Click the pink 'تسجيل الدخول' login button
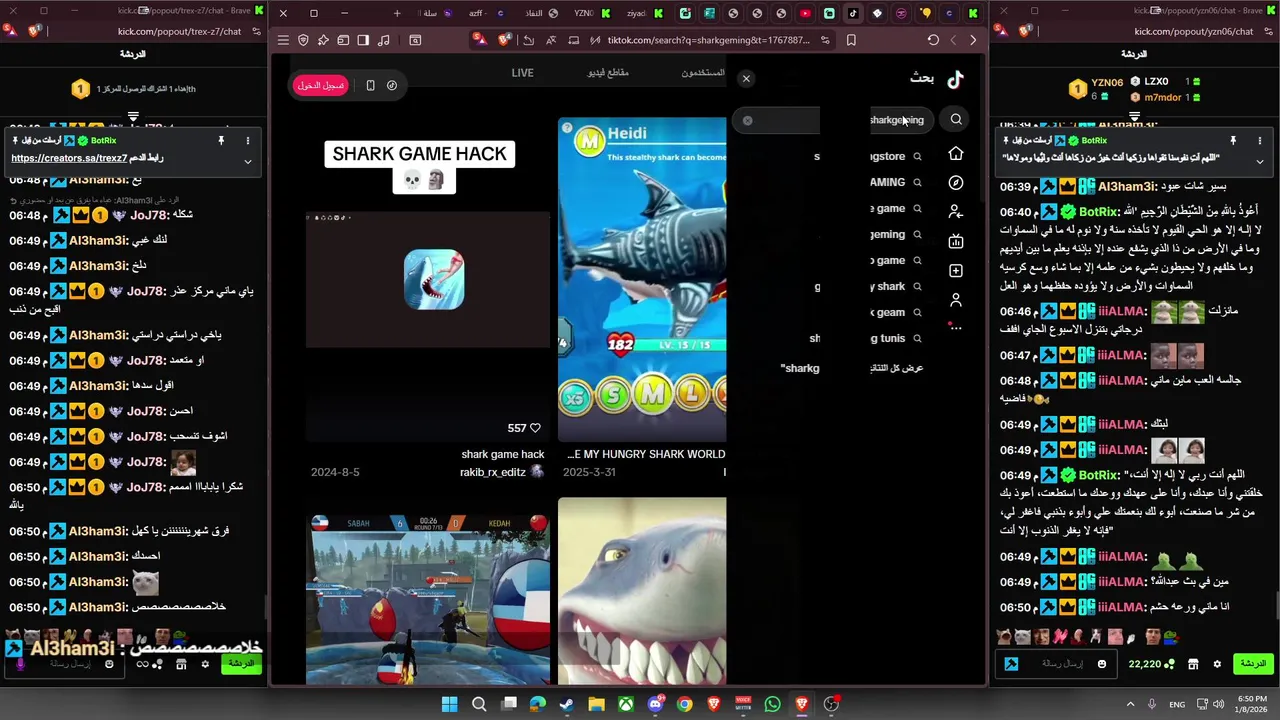Image resolution: width=1280 pixels, height=720 pixels. click(x=321, y=86)
